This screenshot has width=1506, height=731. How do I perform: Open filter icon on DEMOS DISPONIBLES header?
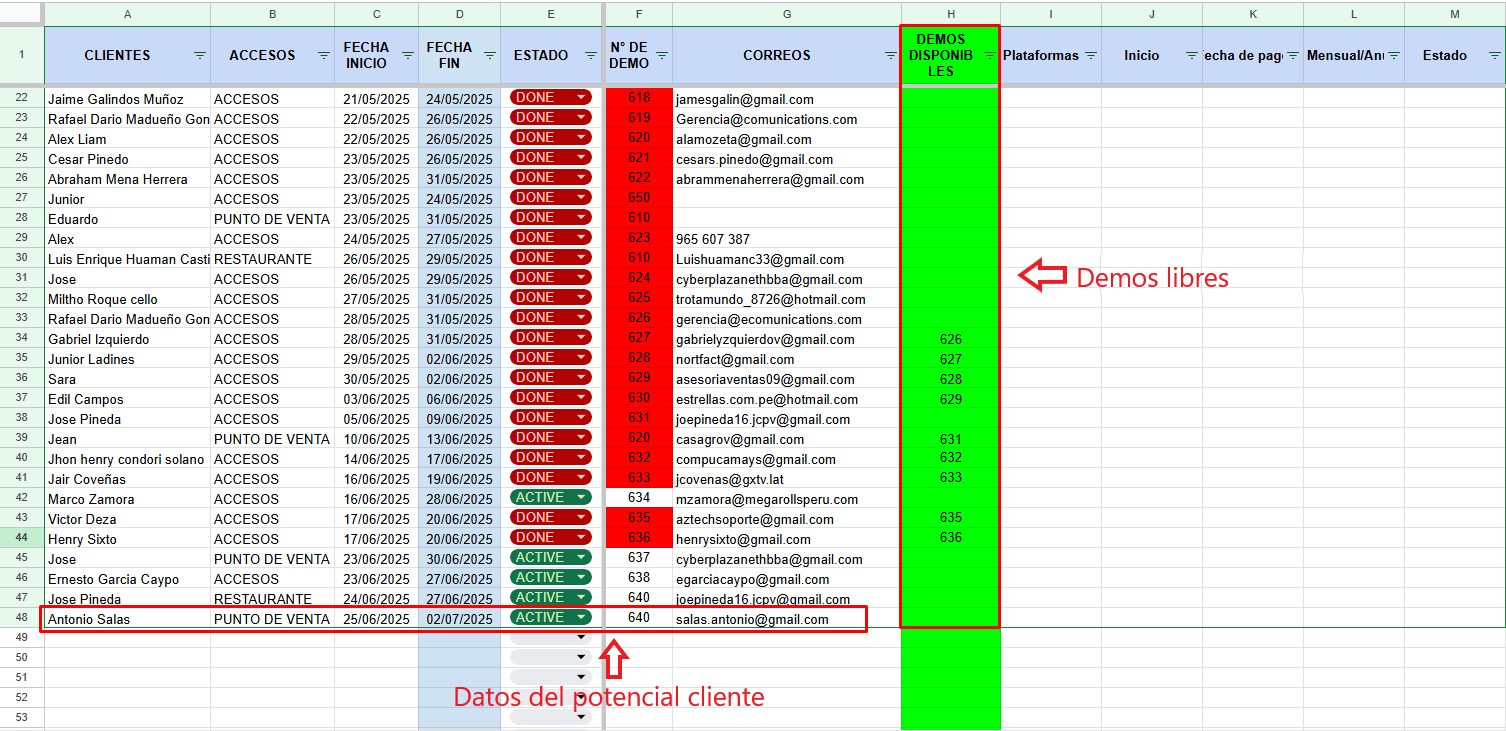point(988,56)
